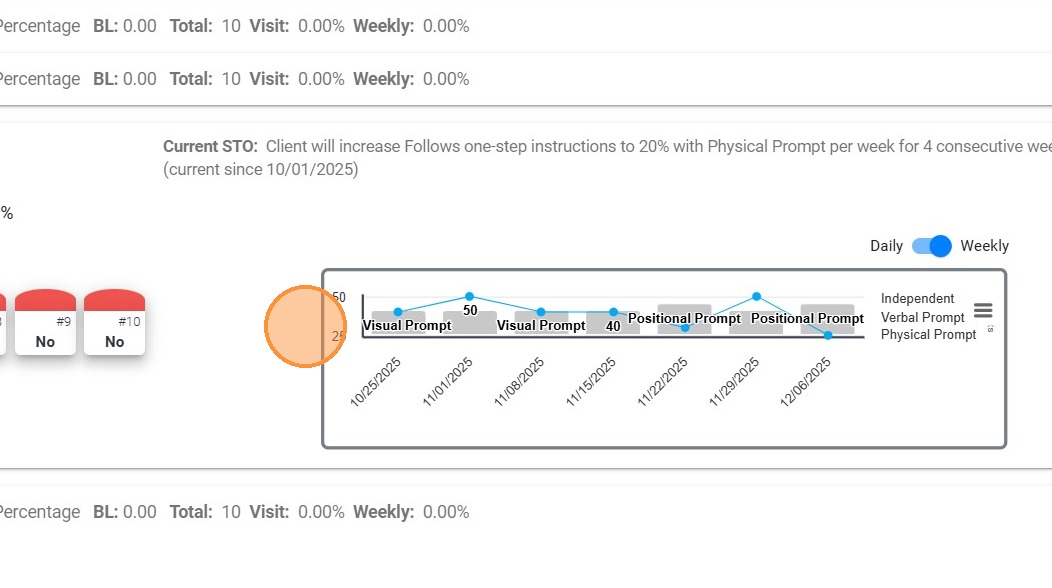Viewport: 1052px width, 588px height.
Task: Select the 11/29/2025 peak data point
Action: tap(756, 297)
